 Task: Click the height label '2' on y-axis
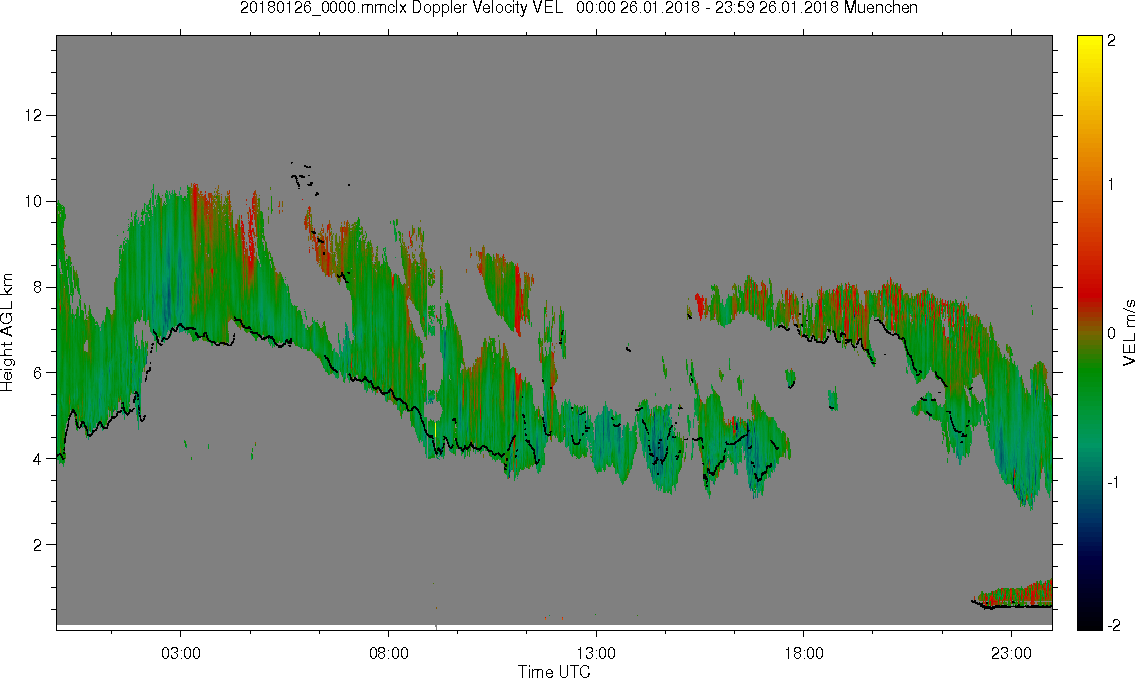(x=38, y=545)
